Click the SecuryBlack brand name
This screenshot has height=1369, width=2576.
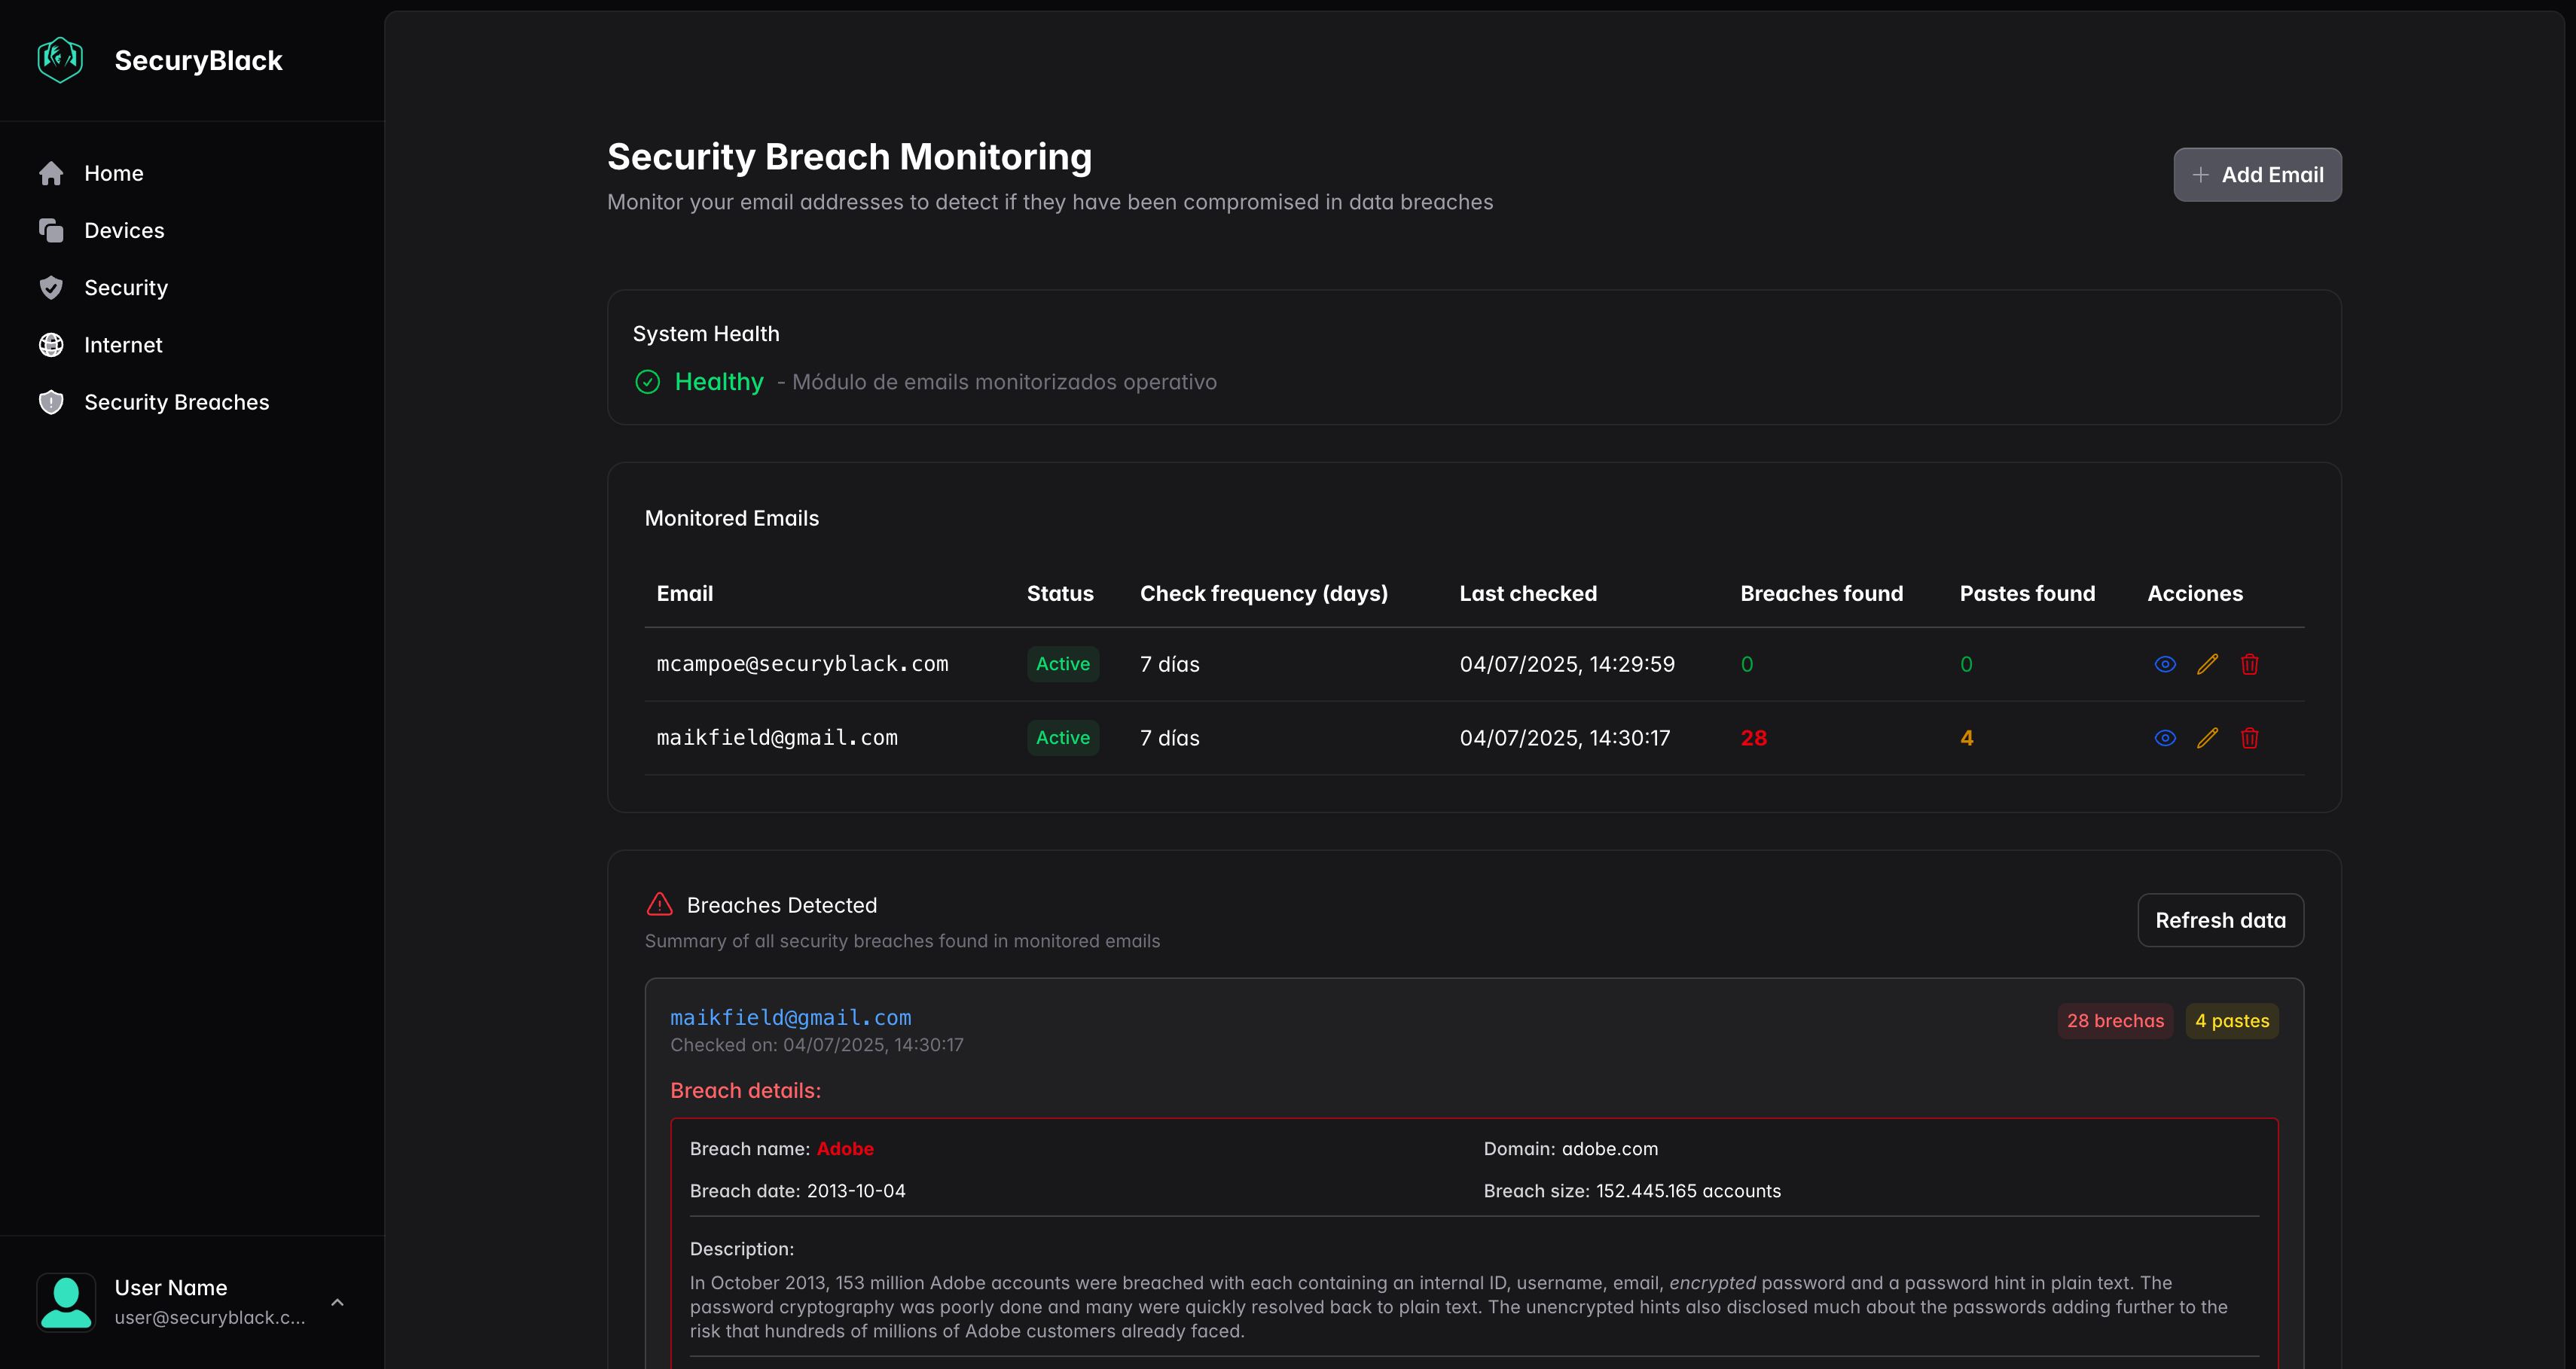[x=198, y=61]
